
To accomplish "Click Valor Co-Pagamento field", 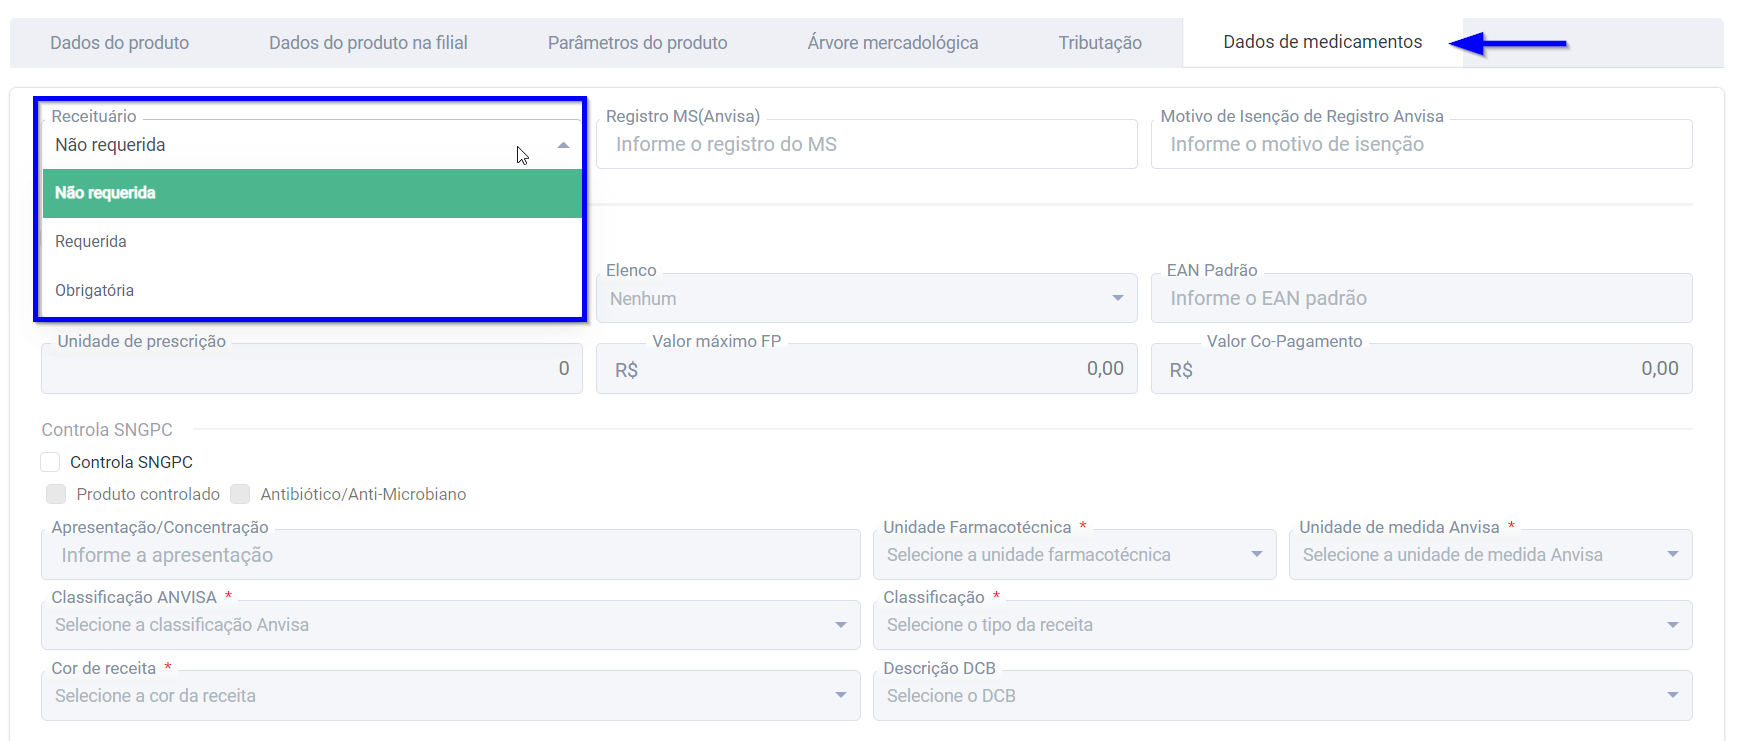I will (1421, 369).
